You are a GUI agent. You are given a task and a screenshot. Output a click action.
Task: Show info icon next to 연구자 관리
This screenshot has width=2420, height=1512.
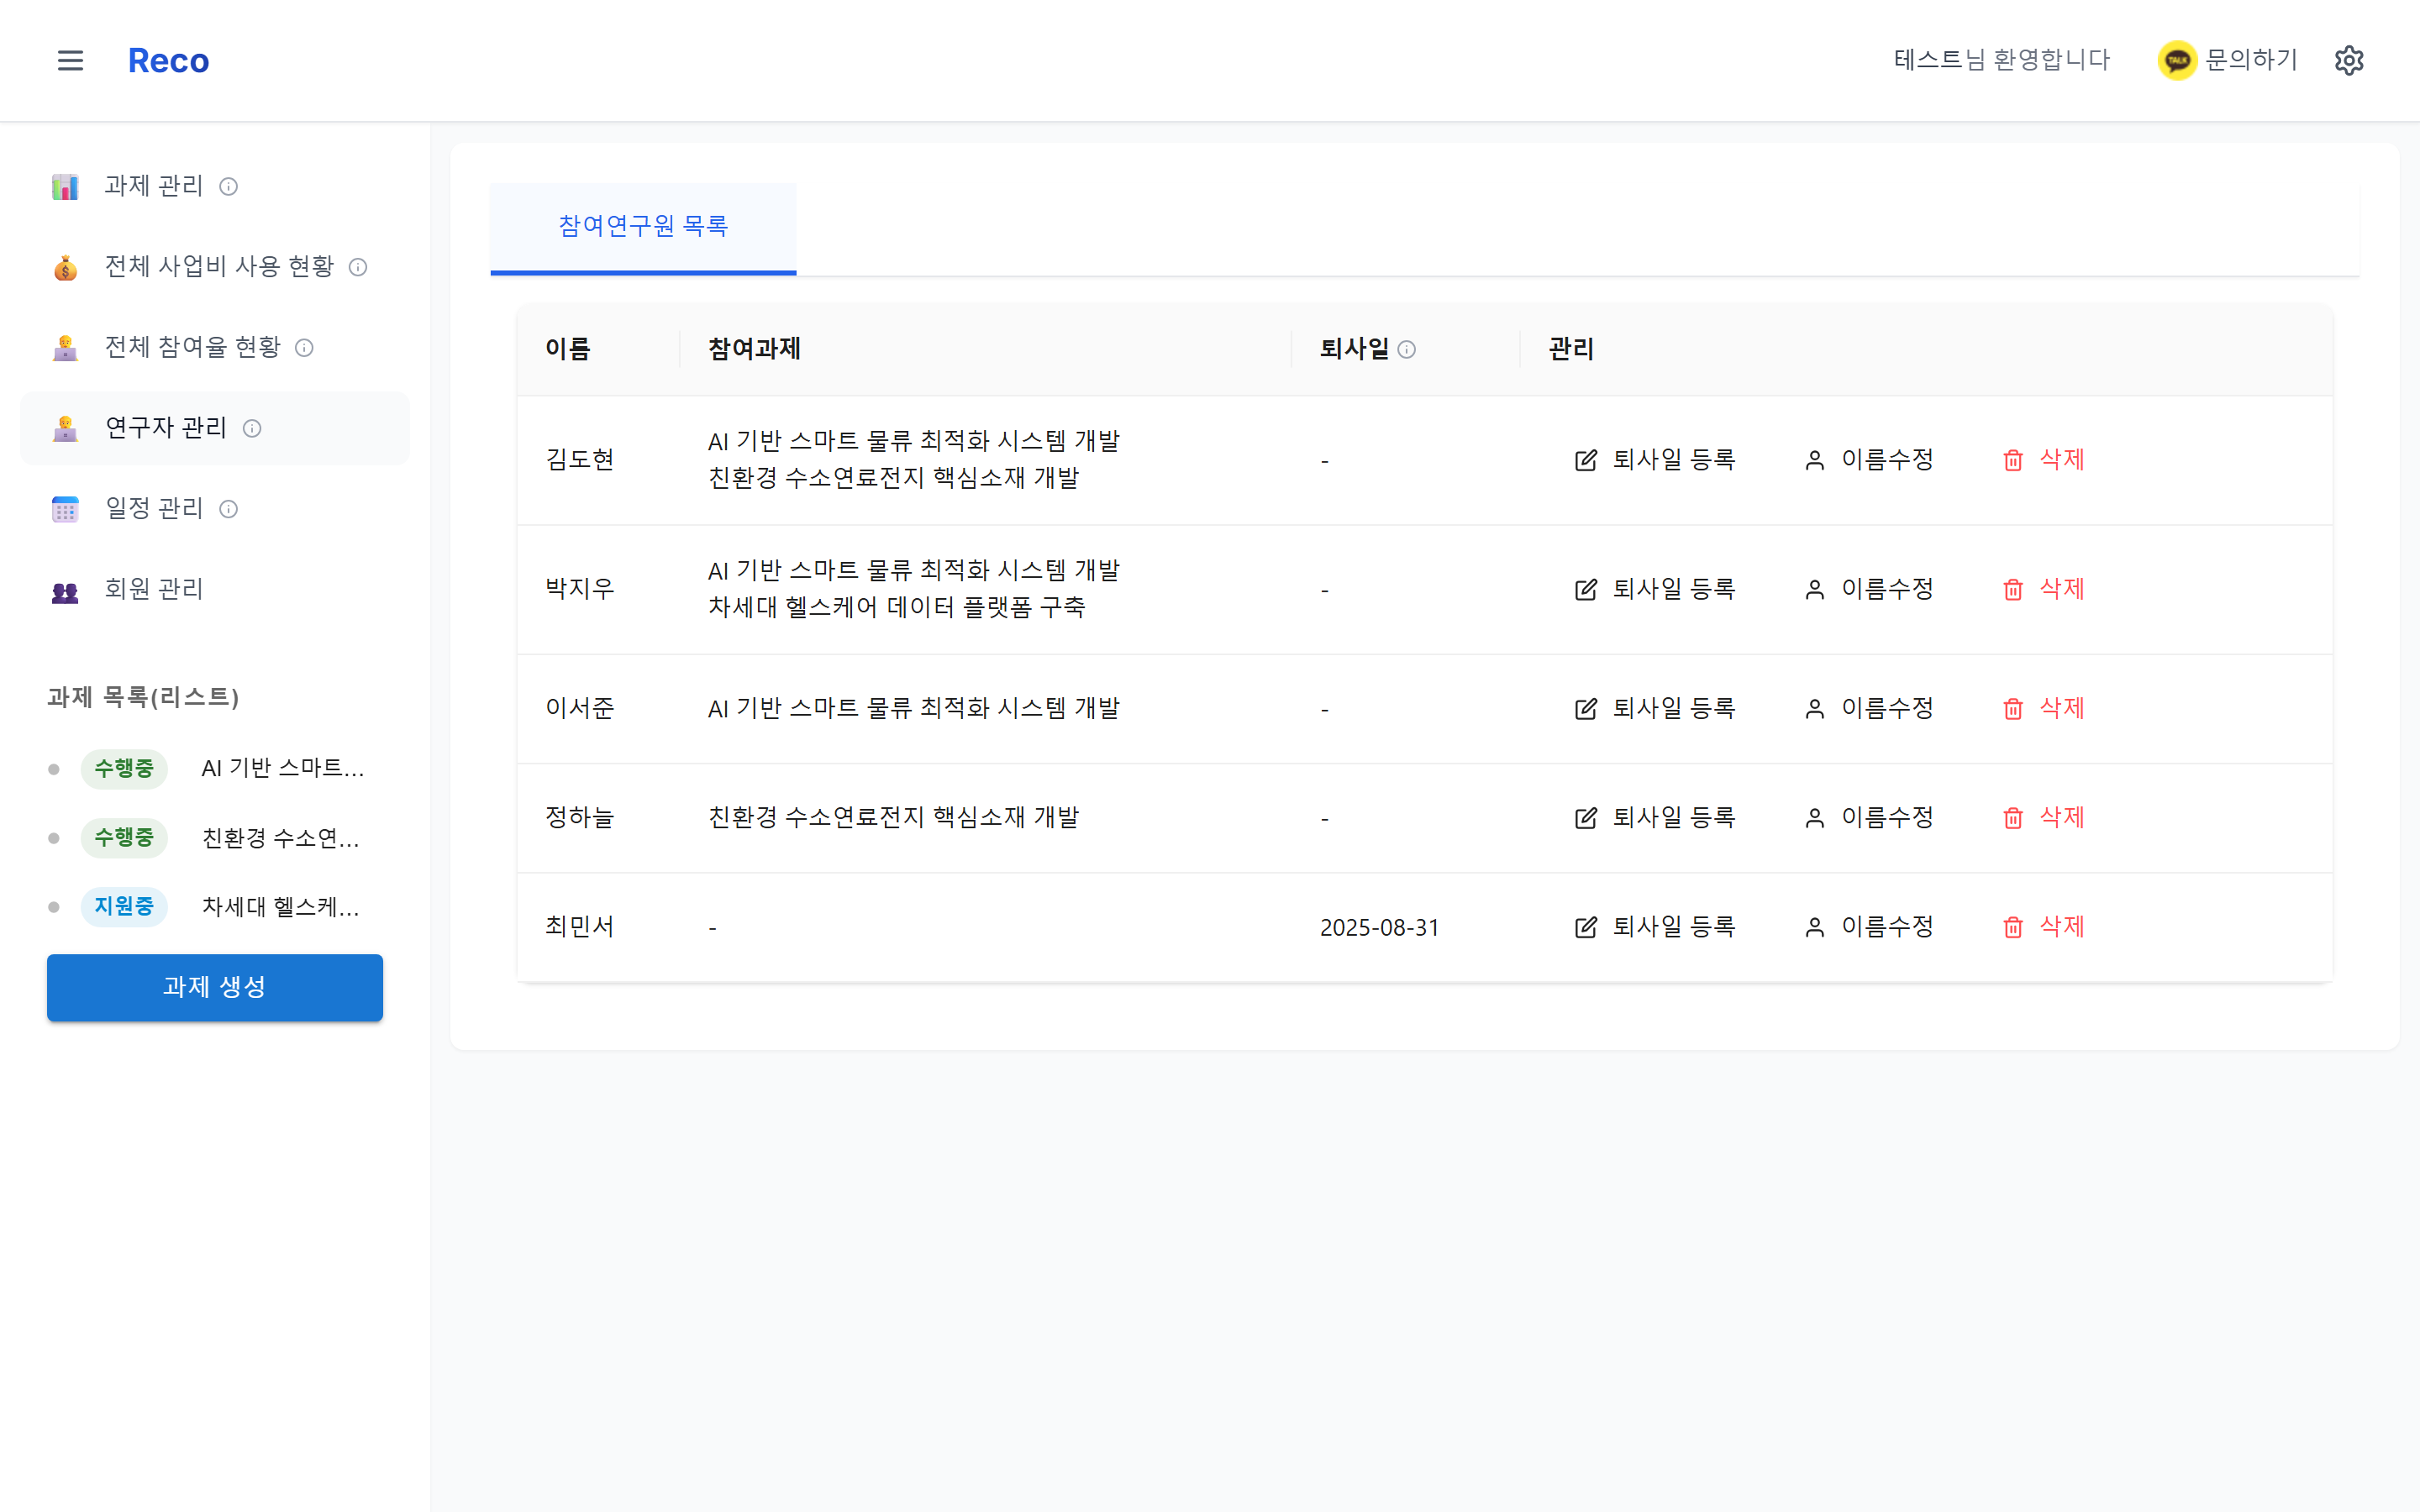pos(252,428)
